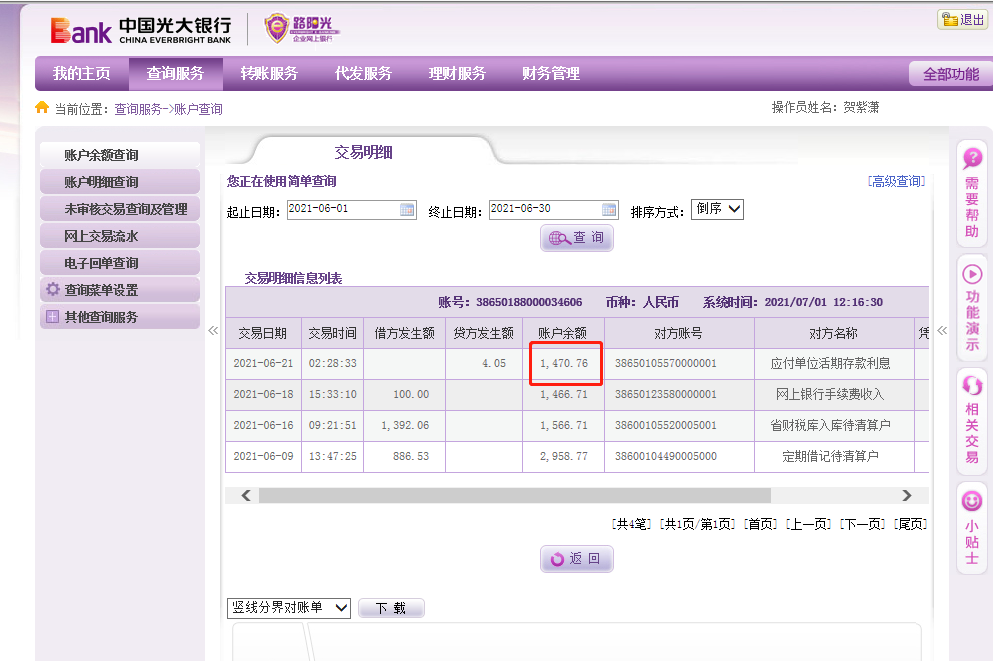Open the 转账服务 menu tab
The image size is (993, 661).
pyautogui.click(x=269, y=74)
